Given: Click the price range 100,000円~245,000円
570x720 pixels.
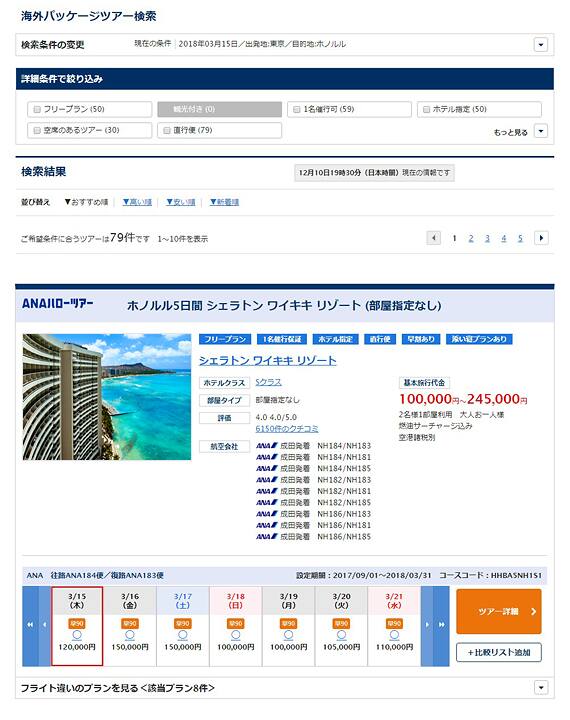Looking at the screenshot, I should pyautogui.click(x=463, y=399).
